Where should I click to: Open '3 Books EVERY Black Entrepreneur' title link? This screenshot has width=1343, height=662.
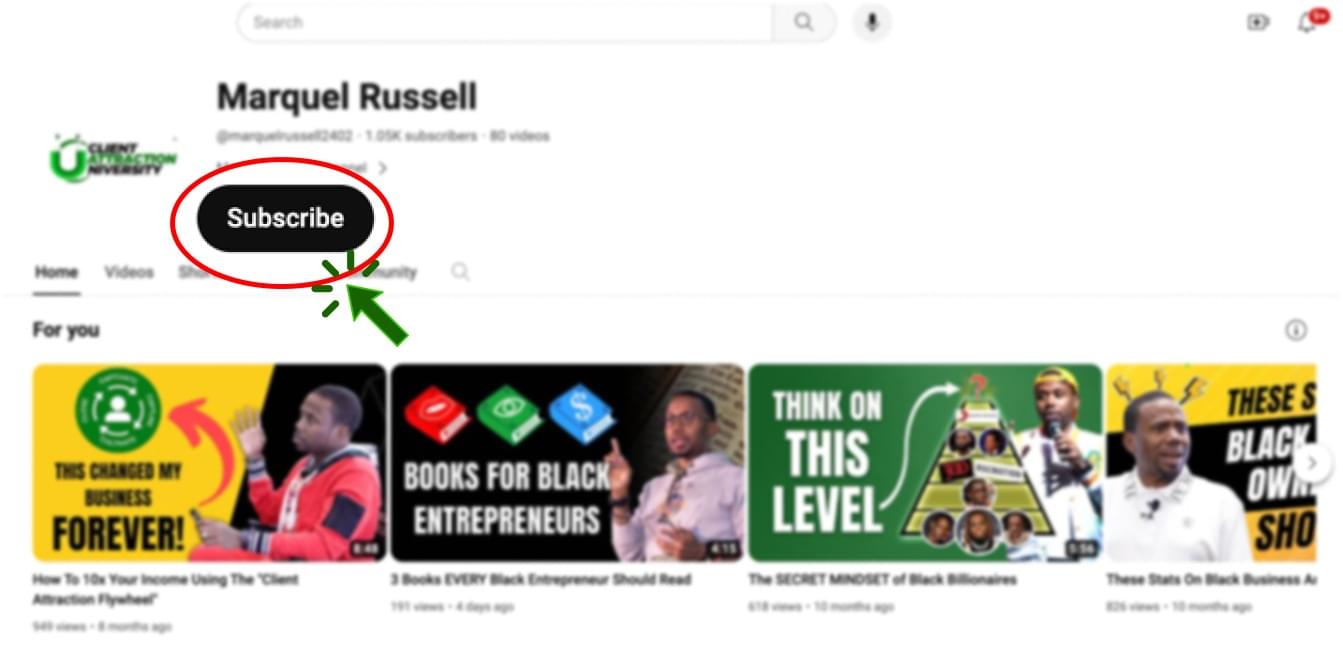[541, 579]
